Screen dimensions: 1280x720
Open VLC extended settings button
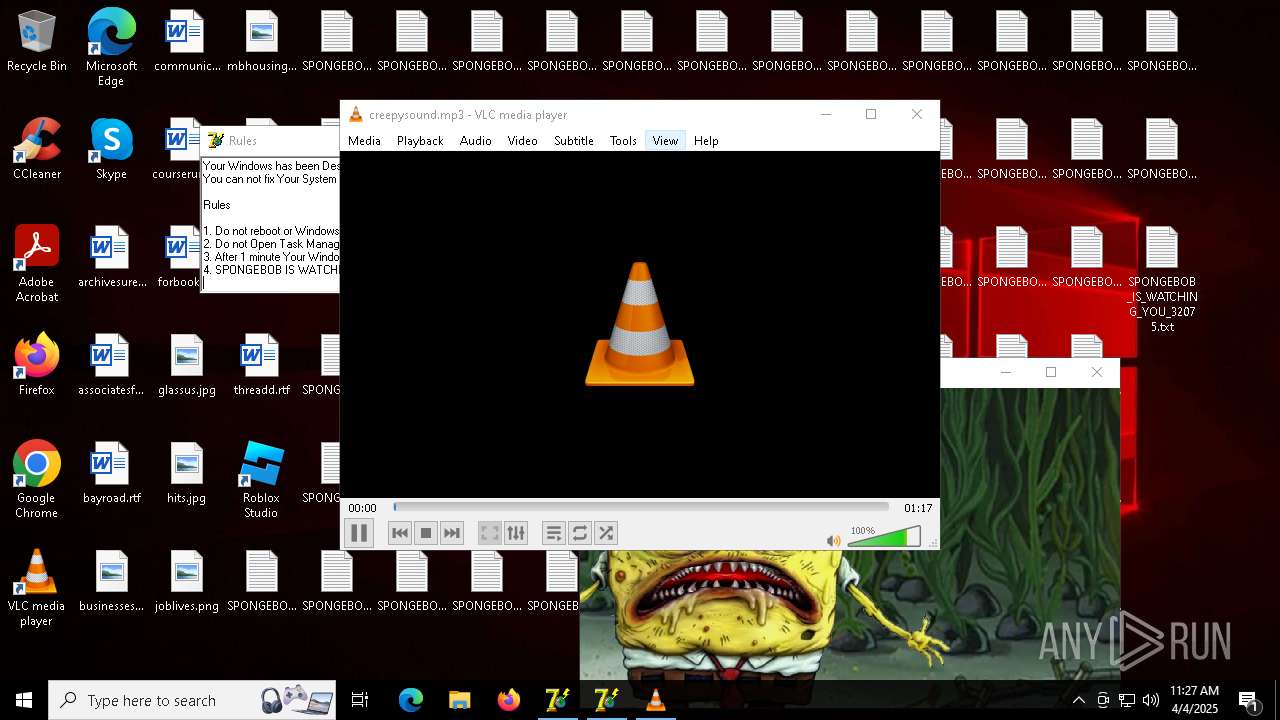pyautogui.click(x=516, y=533)
